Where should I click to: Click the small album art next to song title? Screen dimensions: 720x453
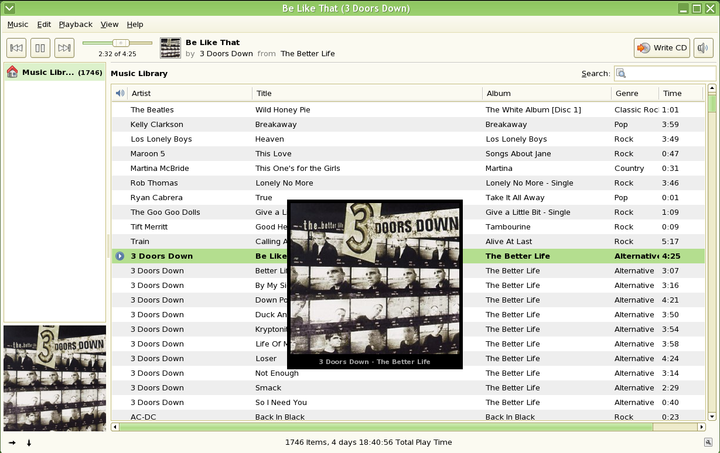click(170, 48)
